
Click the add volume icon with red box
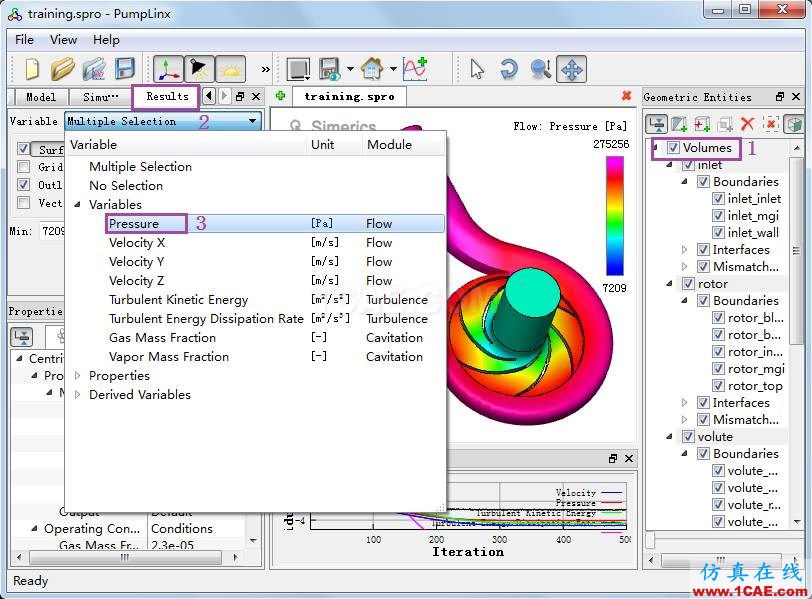click(702, 124)
